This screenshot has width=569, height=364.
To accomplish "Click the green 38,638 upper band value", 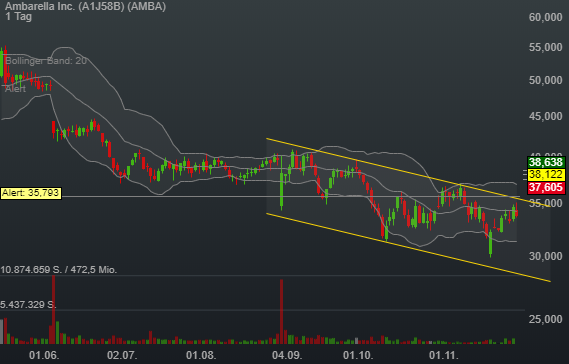I will (x=546, y=162).
